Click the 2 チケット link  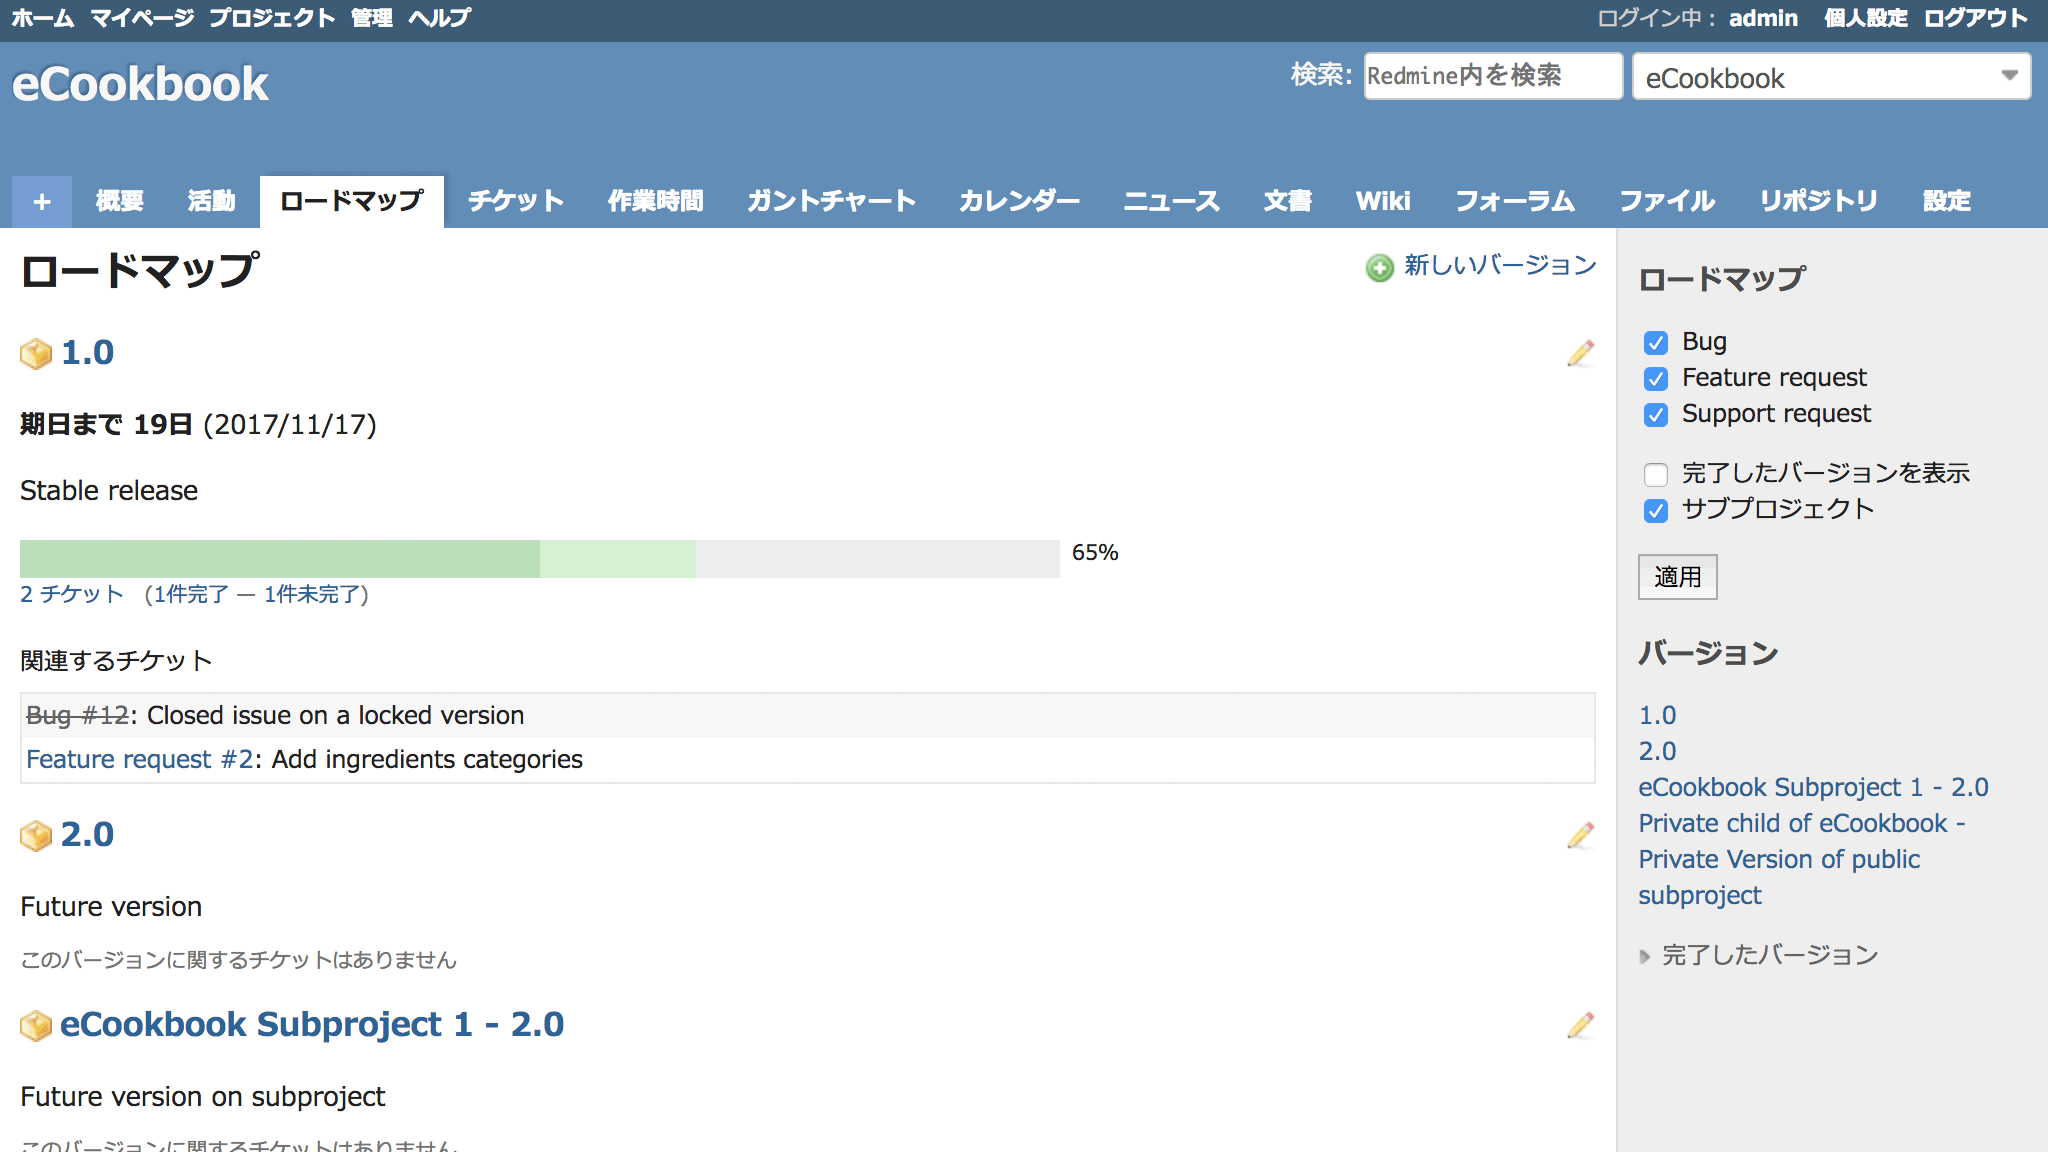click(x=72, y=594)
